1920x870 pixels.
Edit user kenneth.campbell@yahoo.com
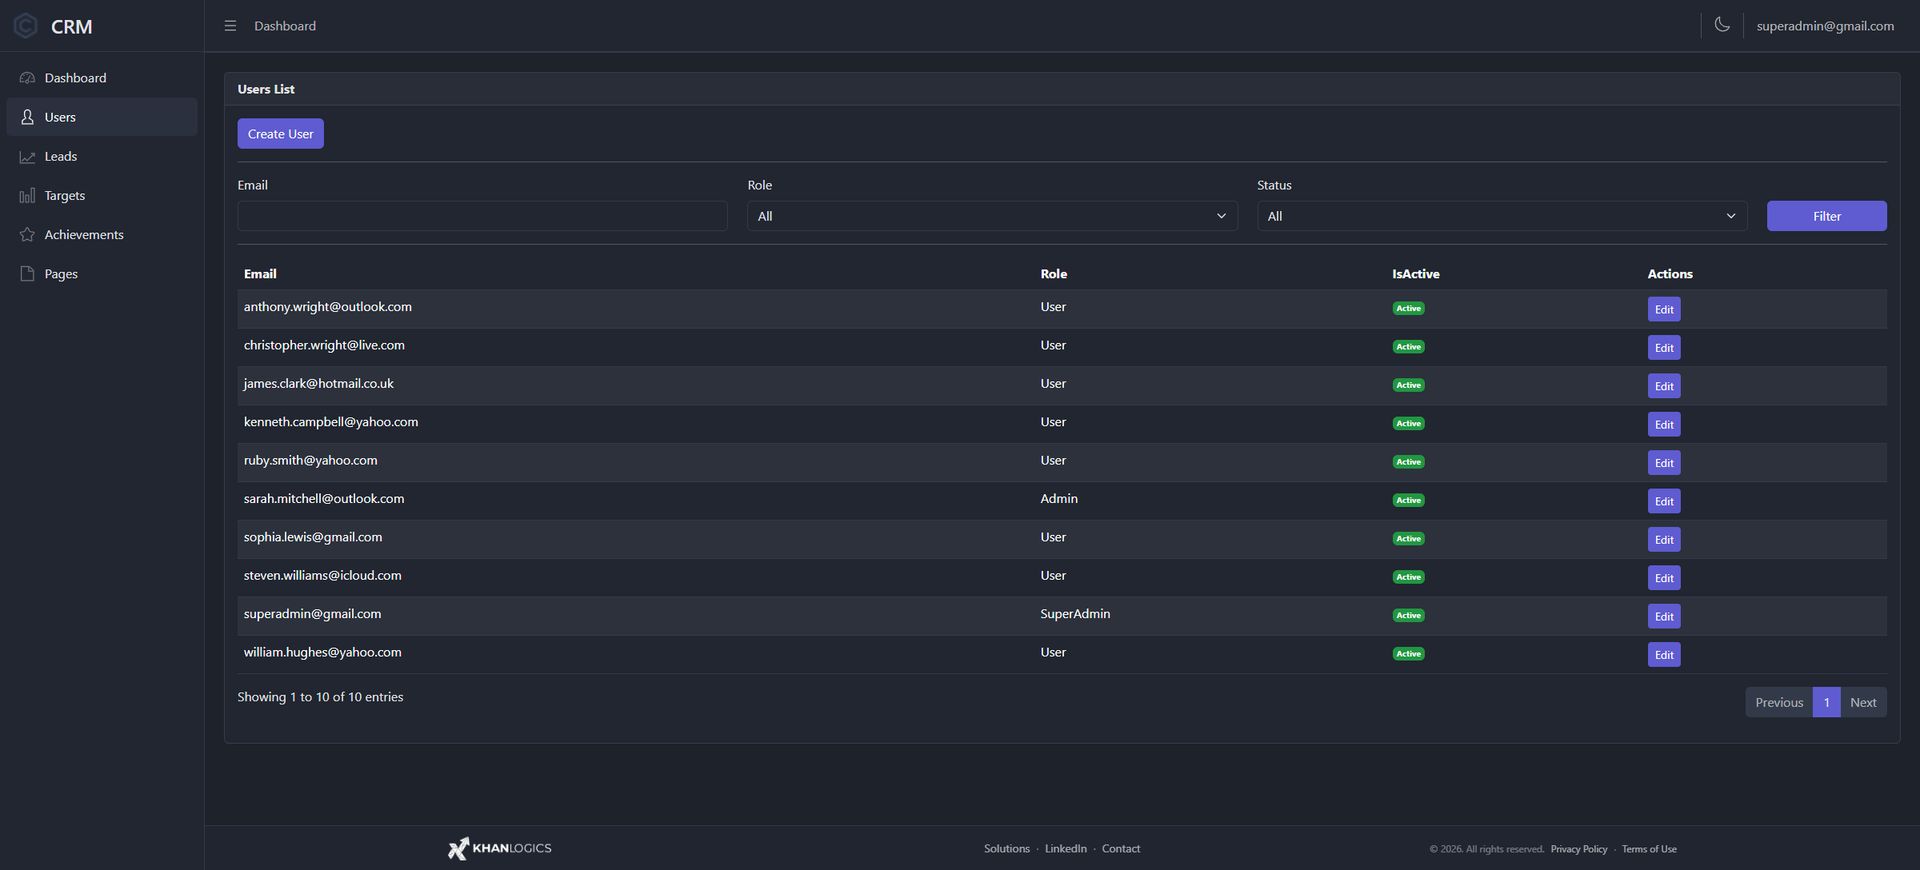pyautogui.click(x=1664, y=424)
